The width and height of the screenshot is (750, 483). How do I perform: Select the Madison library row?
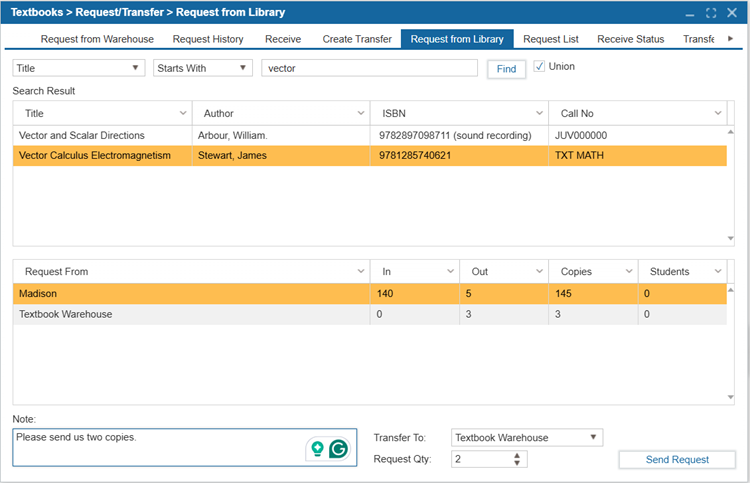[370, 294]
